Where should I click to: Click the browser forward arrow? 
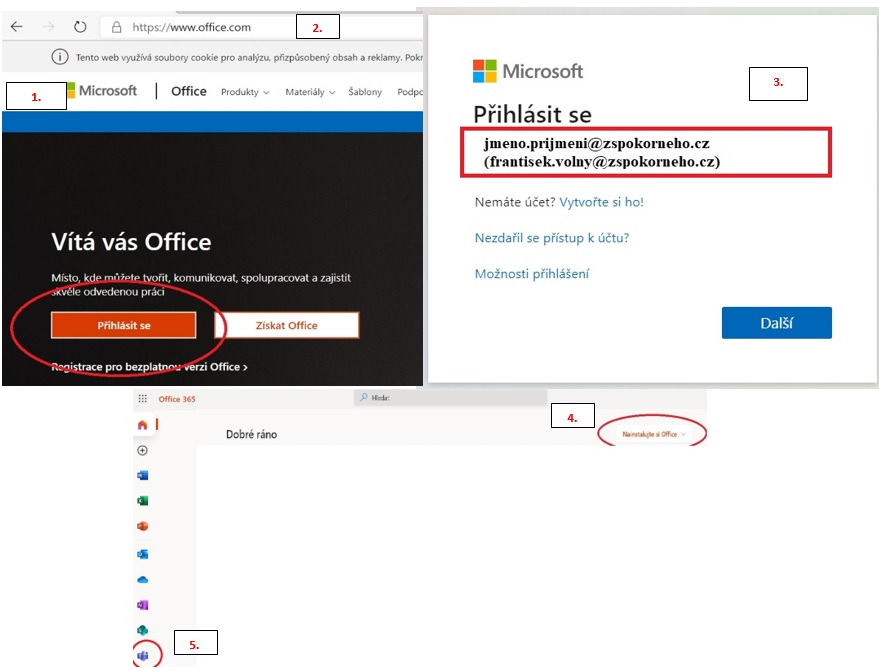coord(49,26)
